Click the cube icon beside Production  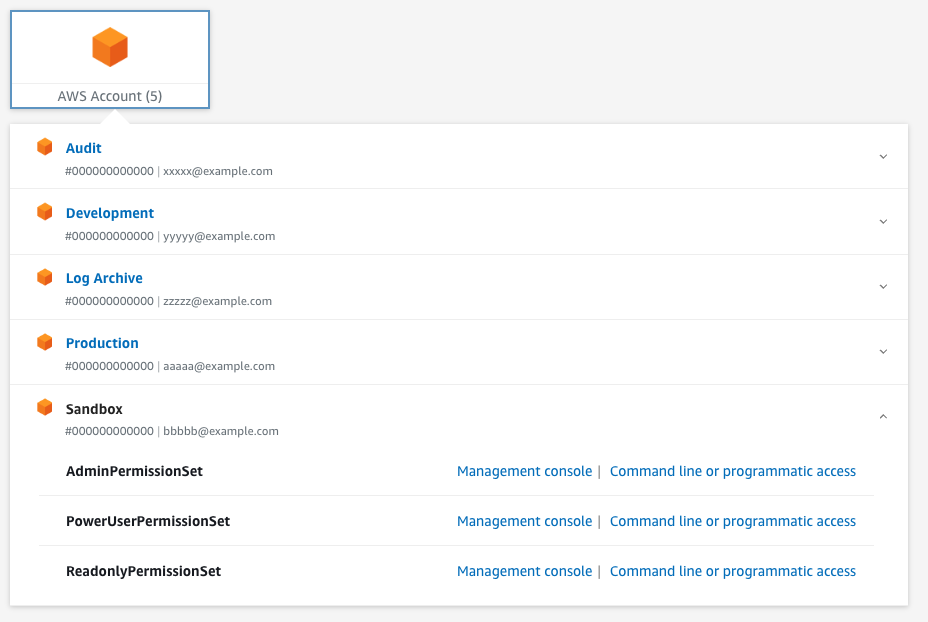click(x=44, y=342)
